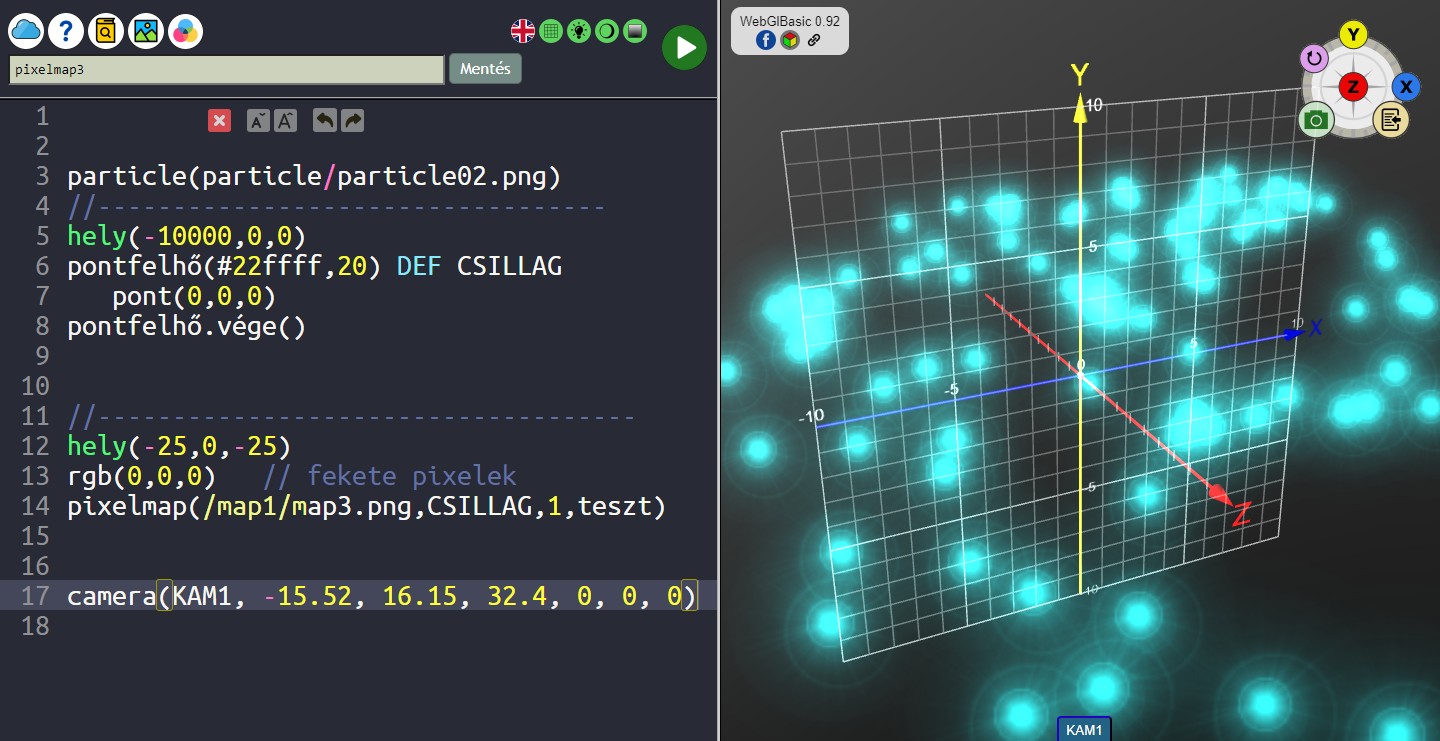
Task: Redo the last code edit
Action: coord(352,121)
